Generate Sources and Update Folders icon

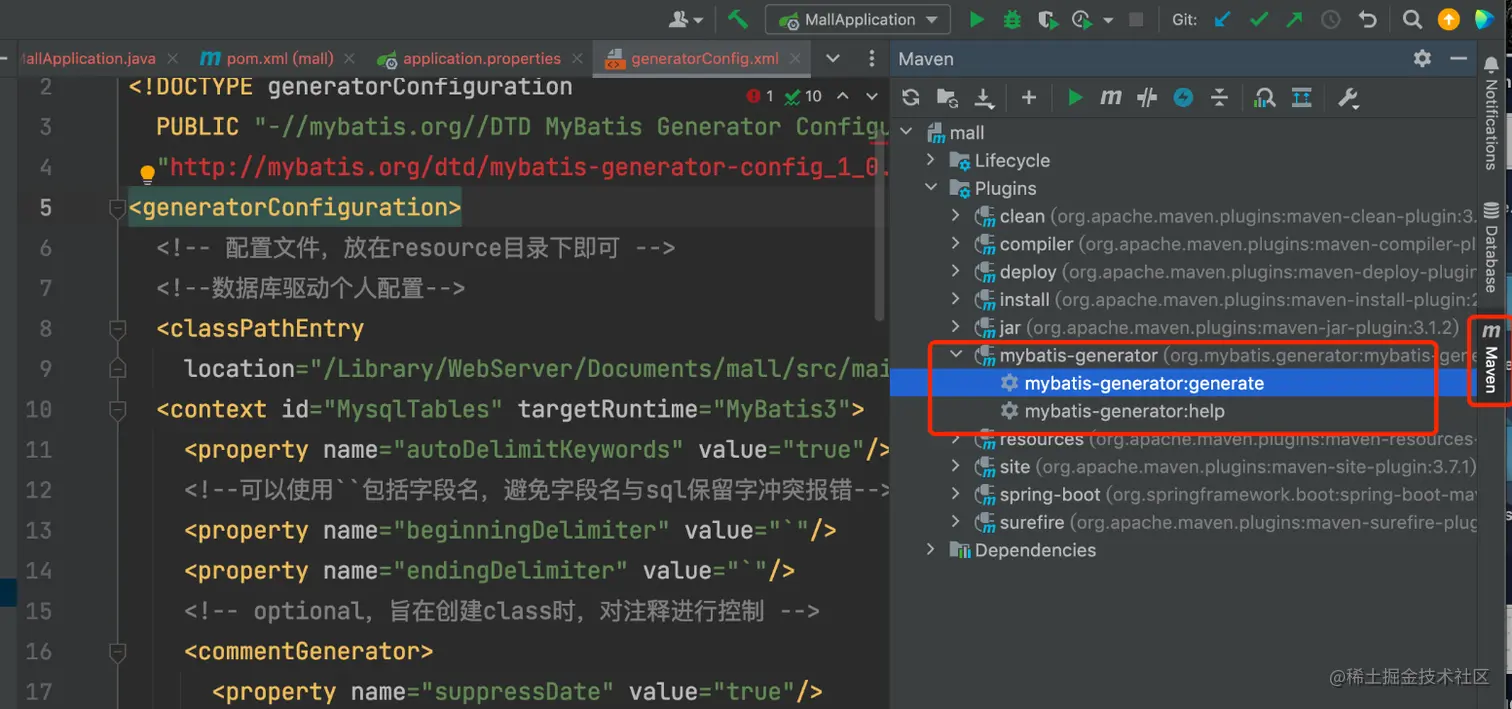tap(947, 97)
